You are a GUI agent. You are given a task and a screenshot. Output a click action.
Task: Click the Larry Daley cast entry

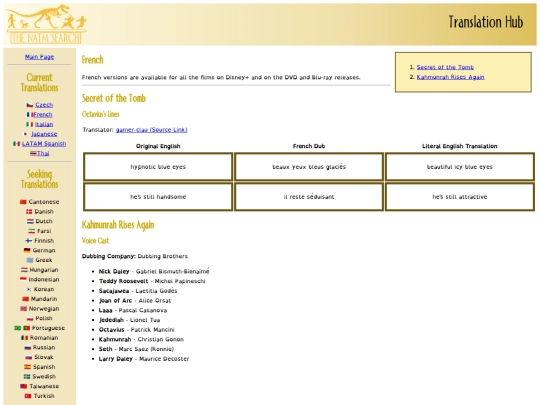144,359
